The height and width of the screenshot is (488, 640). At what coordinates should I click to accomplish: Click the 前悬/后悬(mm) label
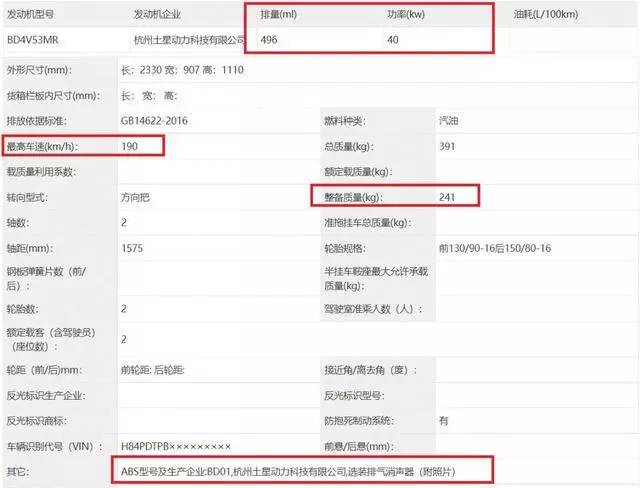359,446
